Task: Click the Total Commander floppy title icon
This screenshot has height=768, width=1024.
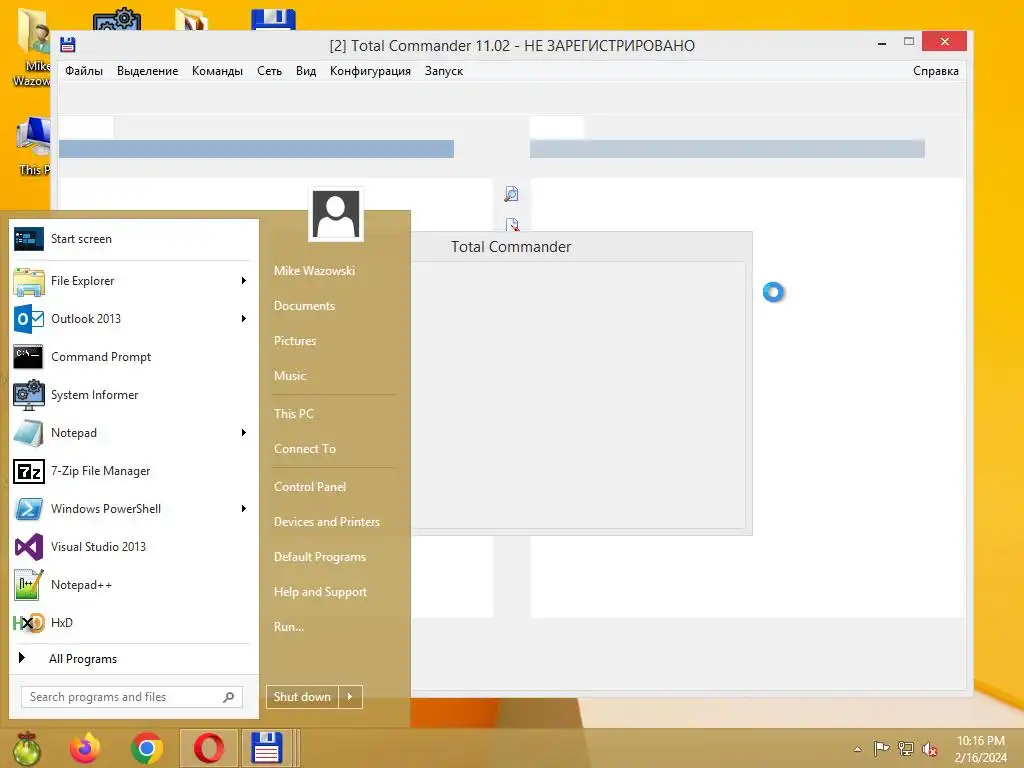Action: click(x=68, y=44)
